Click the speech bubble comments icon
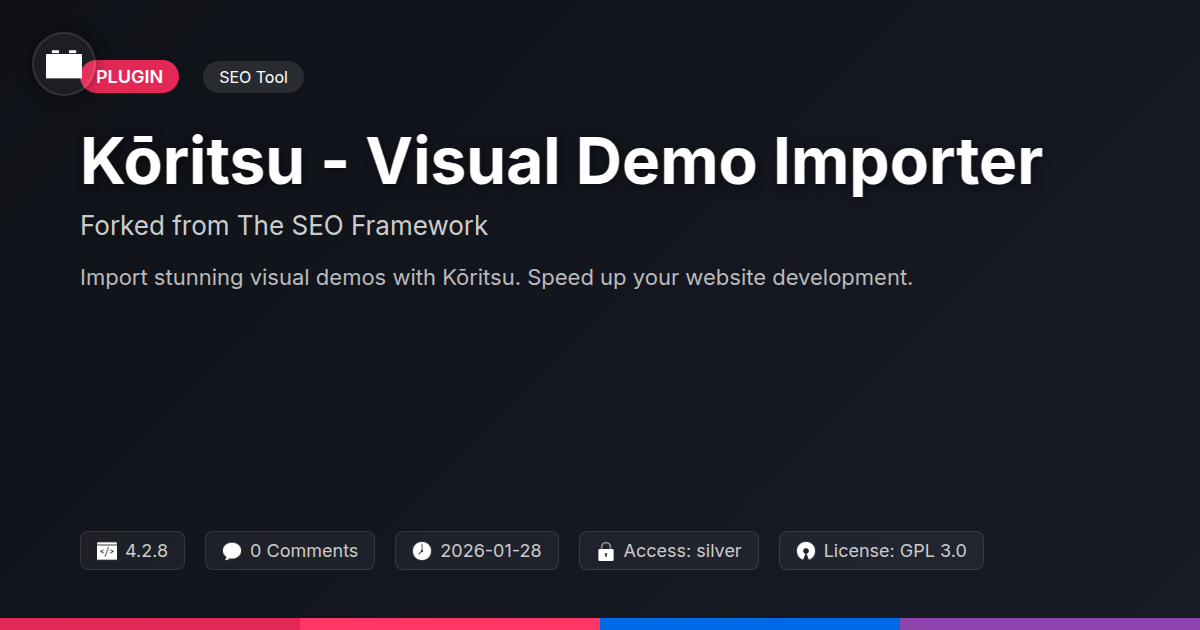This screenshot has height=630, width=1200. (x=232, y=551)
